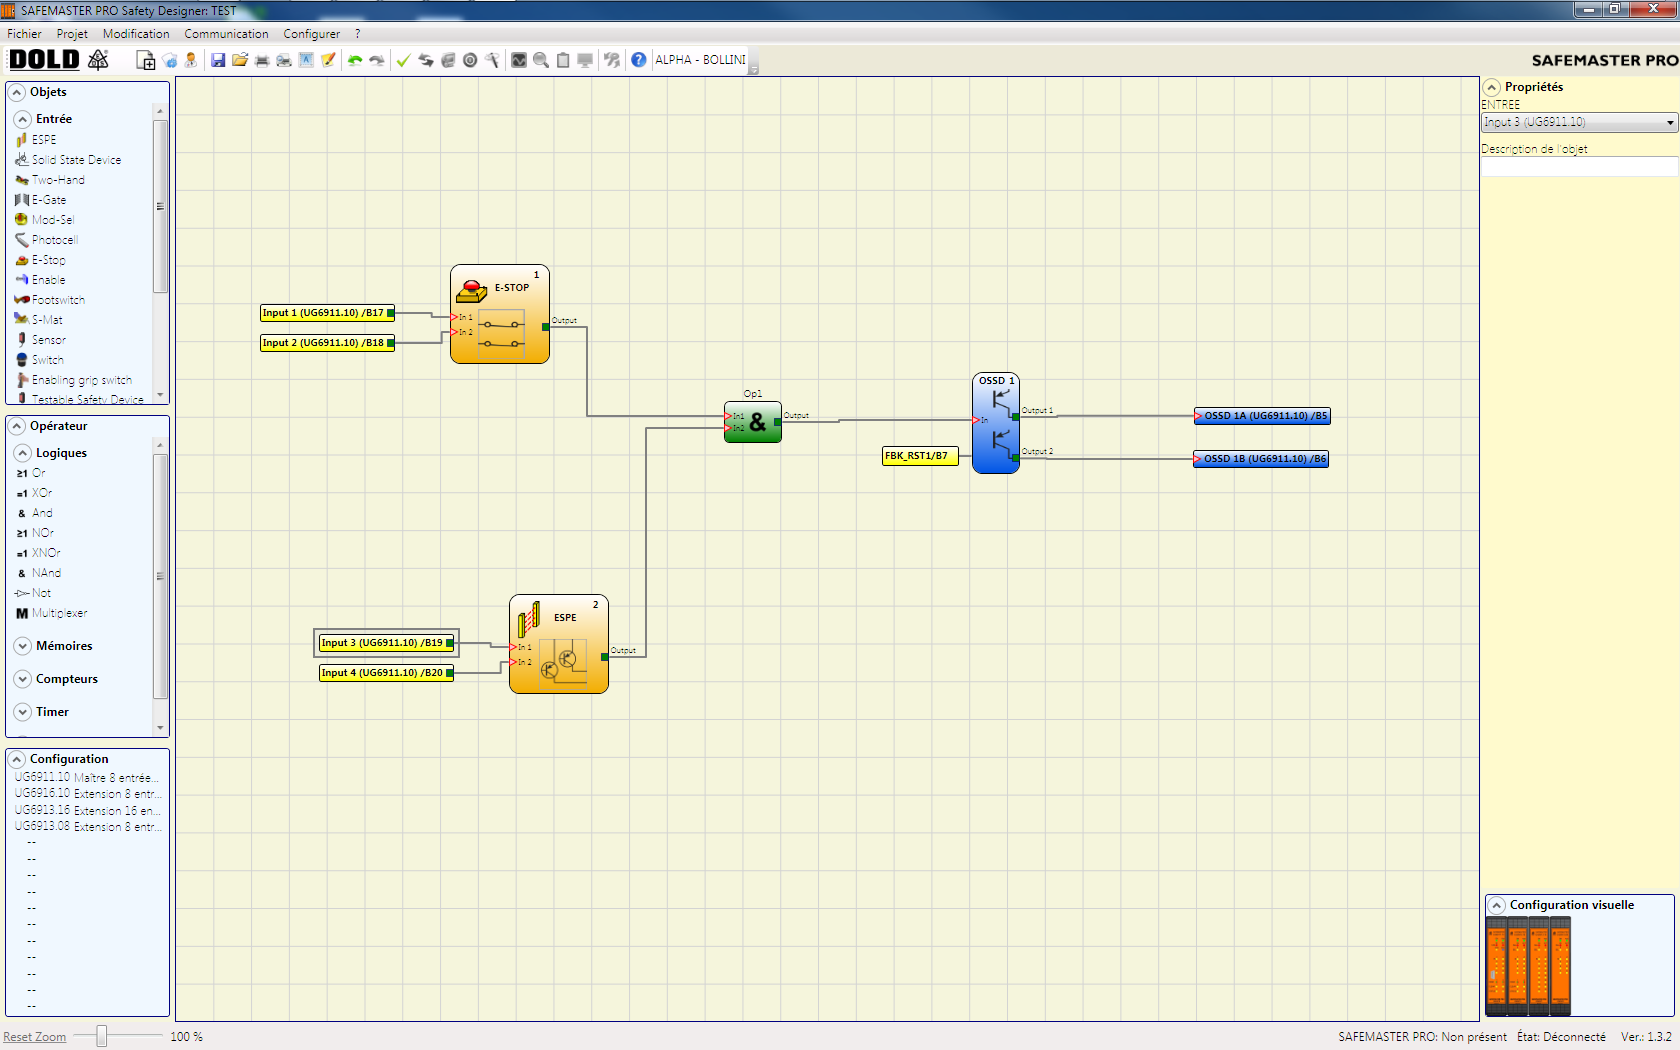This screenshot has height=1050, width=1680.
Task: Click the DOLD logo
Action: pos(44,60)
